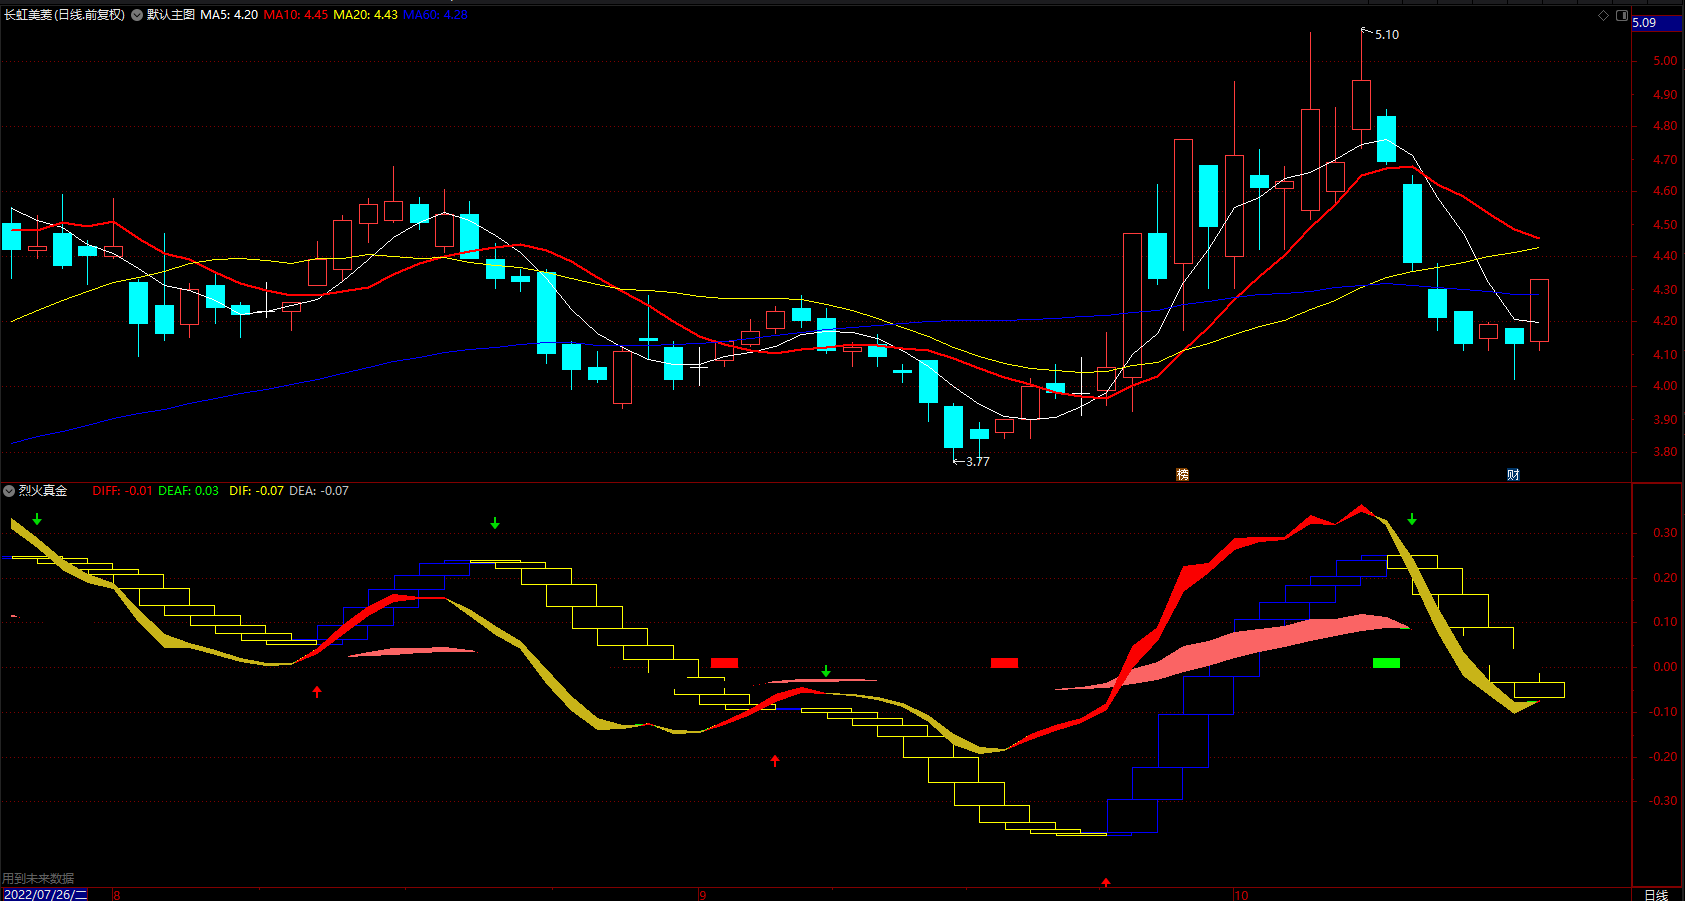The height and width of the screenshot is (901, 1685).
Task: Click the 用到未来数据 warning text
Action: coord(38,878)
